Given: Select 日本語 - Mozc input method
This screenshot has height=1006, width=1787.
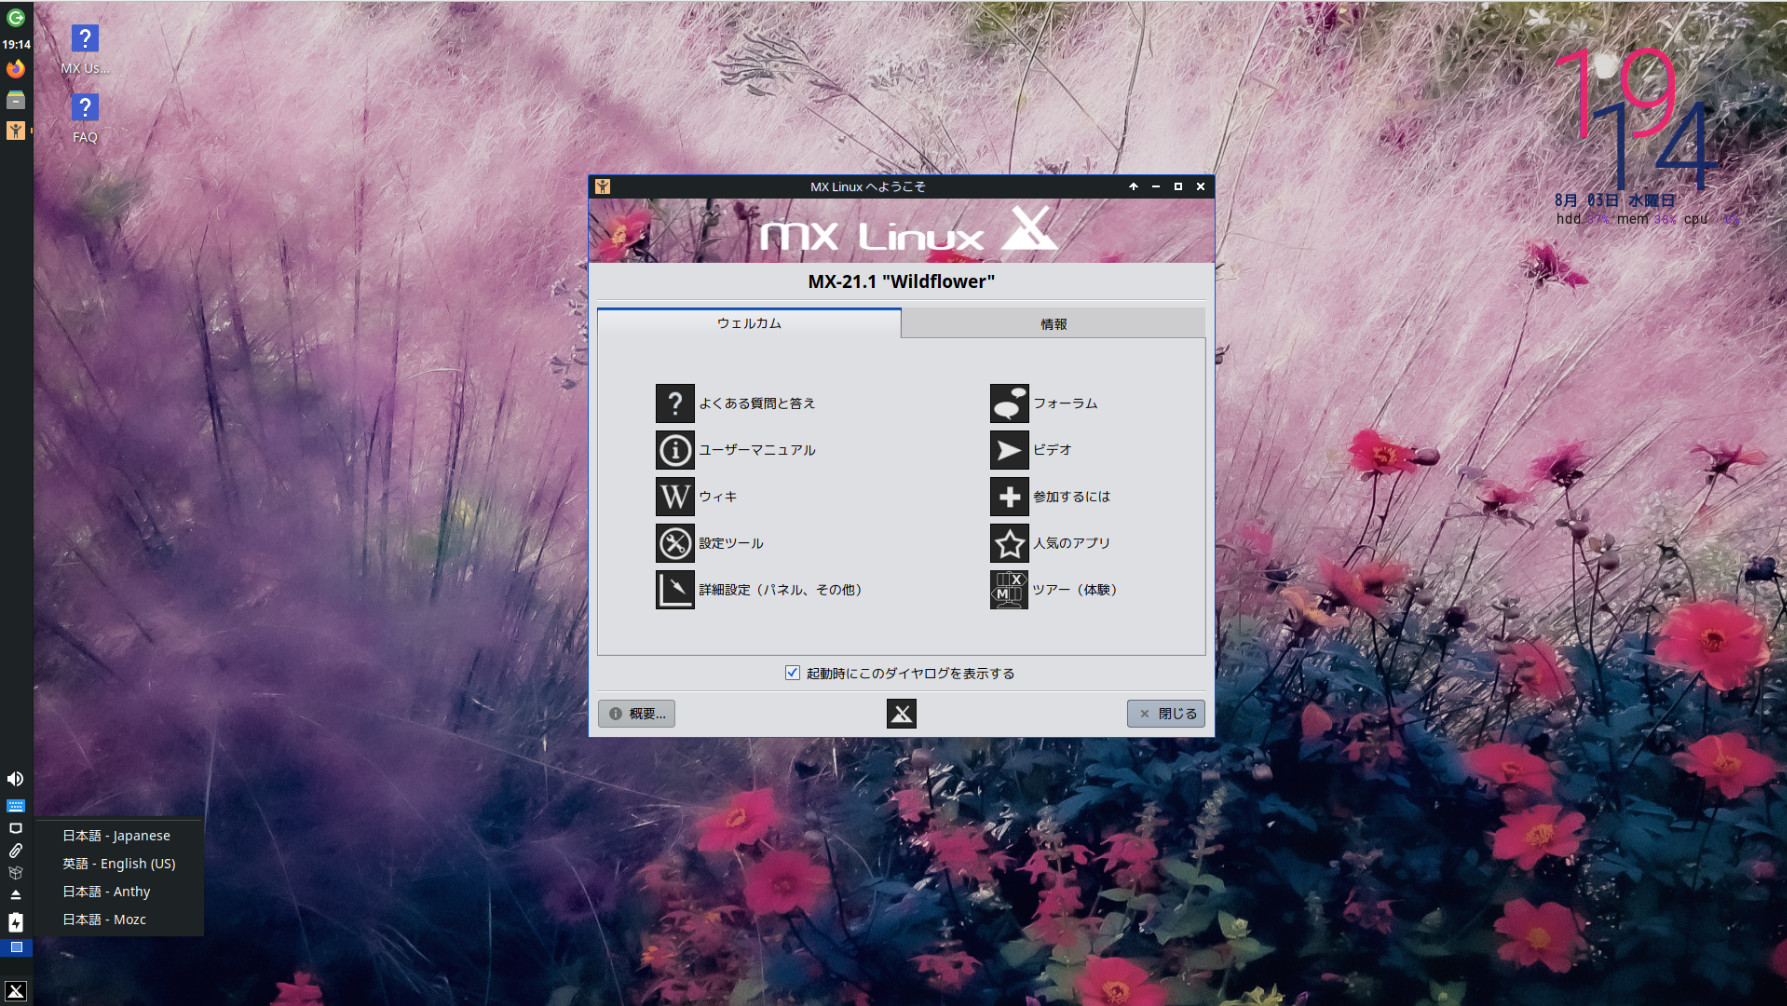Looking at the screenshot, I should tap(104, 920).
